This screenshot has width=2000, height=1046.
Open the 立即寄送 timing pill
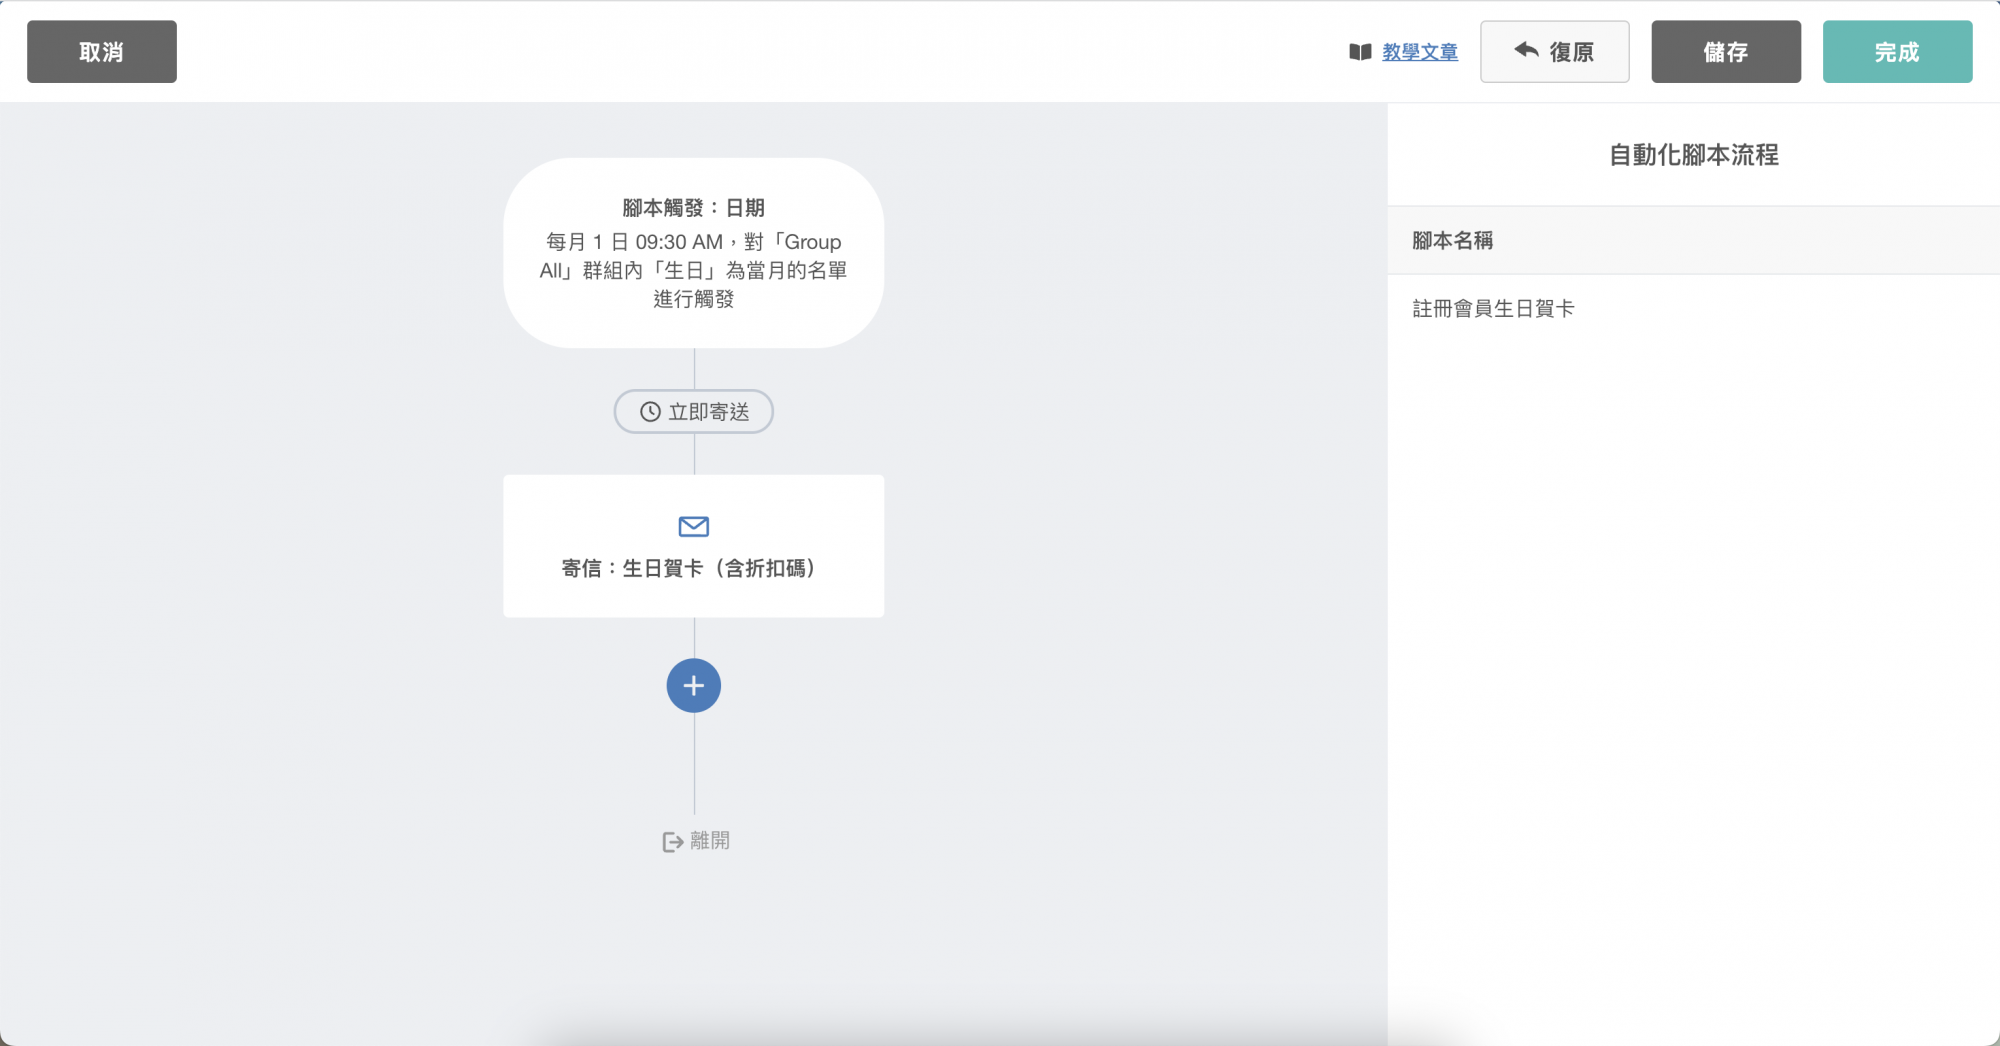tap(694, 412)
